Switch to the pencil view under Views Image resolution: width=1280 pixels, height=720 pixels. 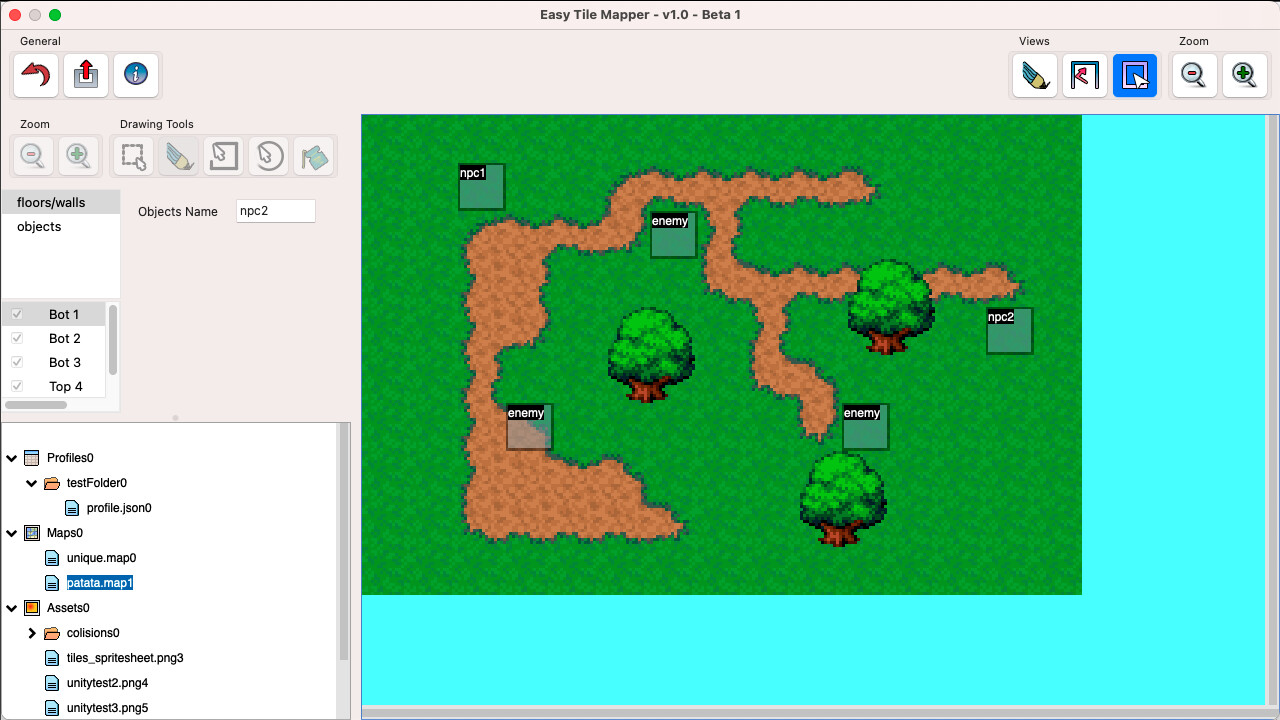[1034, 75]
